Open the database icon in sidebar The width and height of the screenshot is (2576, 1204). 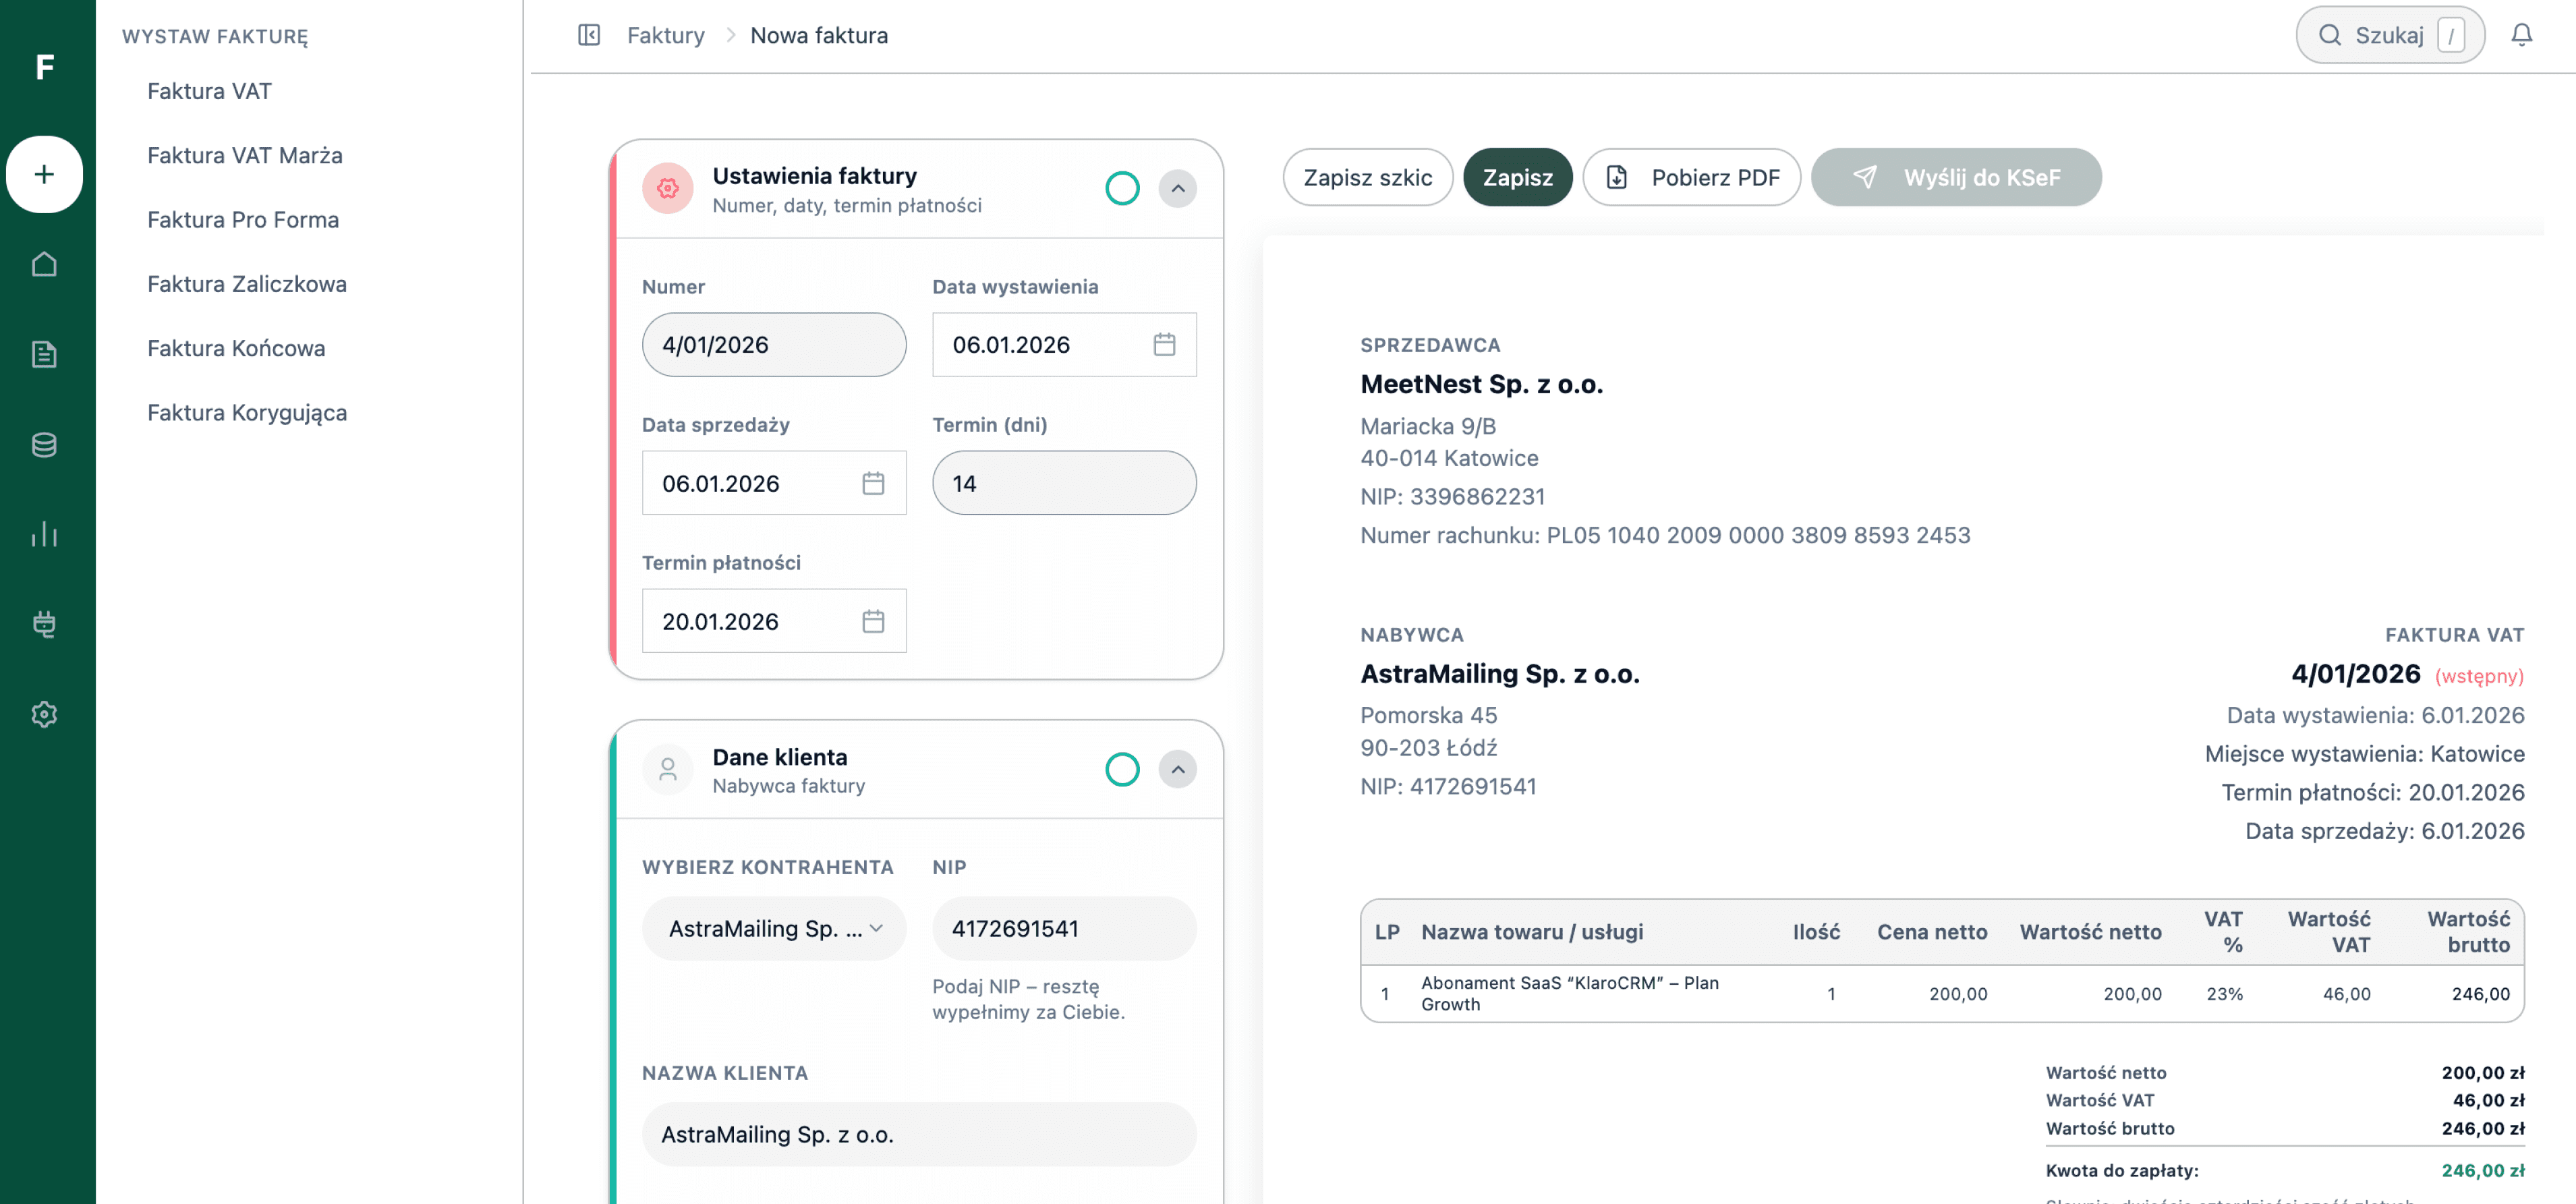[44, 444]
